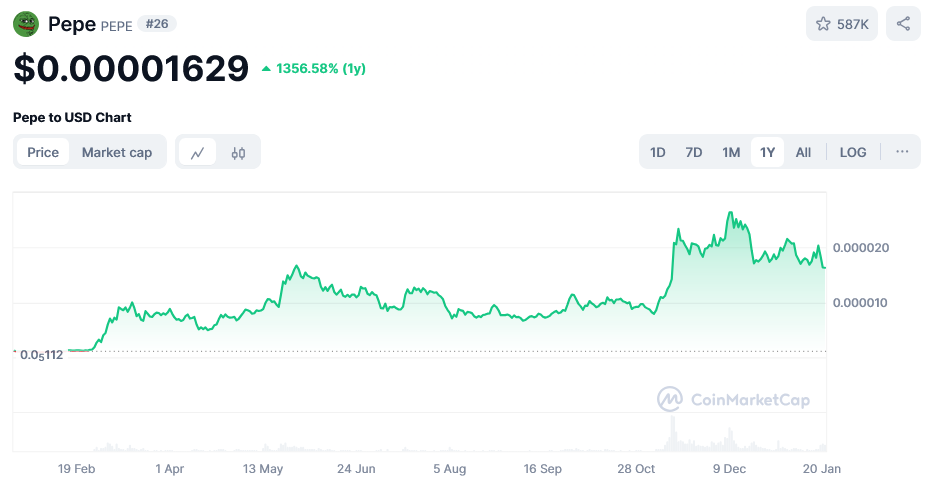
Task: Open the three-dot more options menu
Action: (902, 152)
